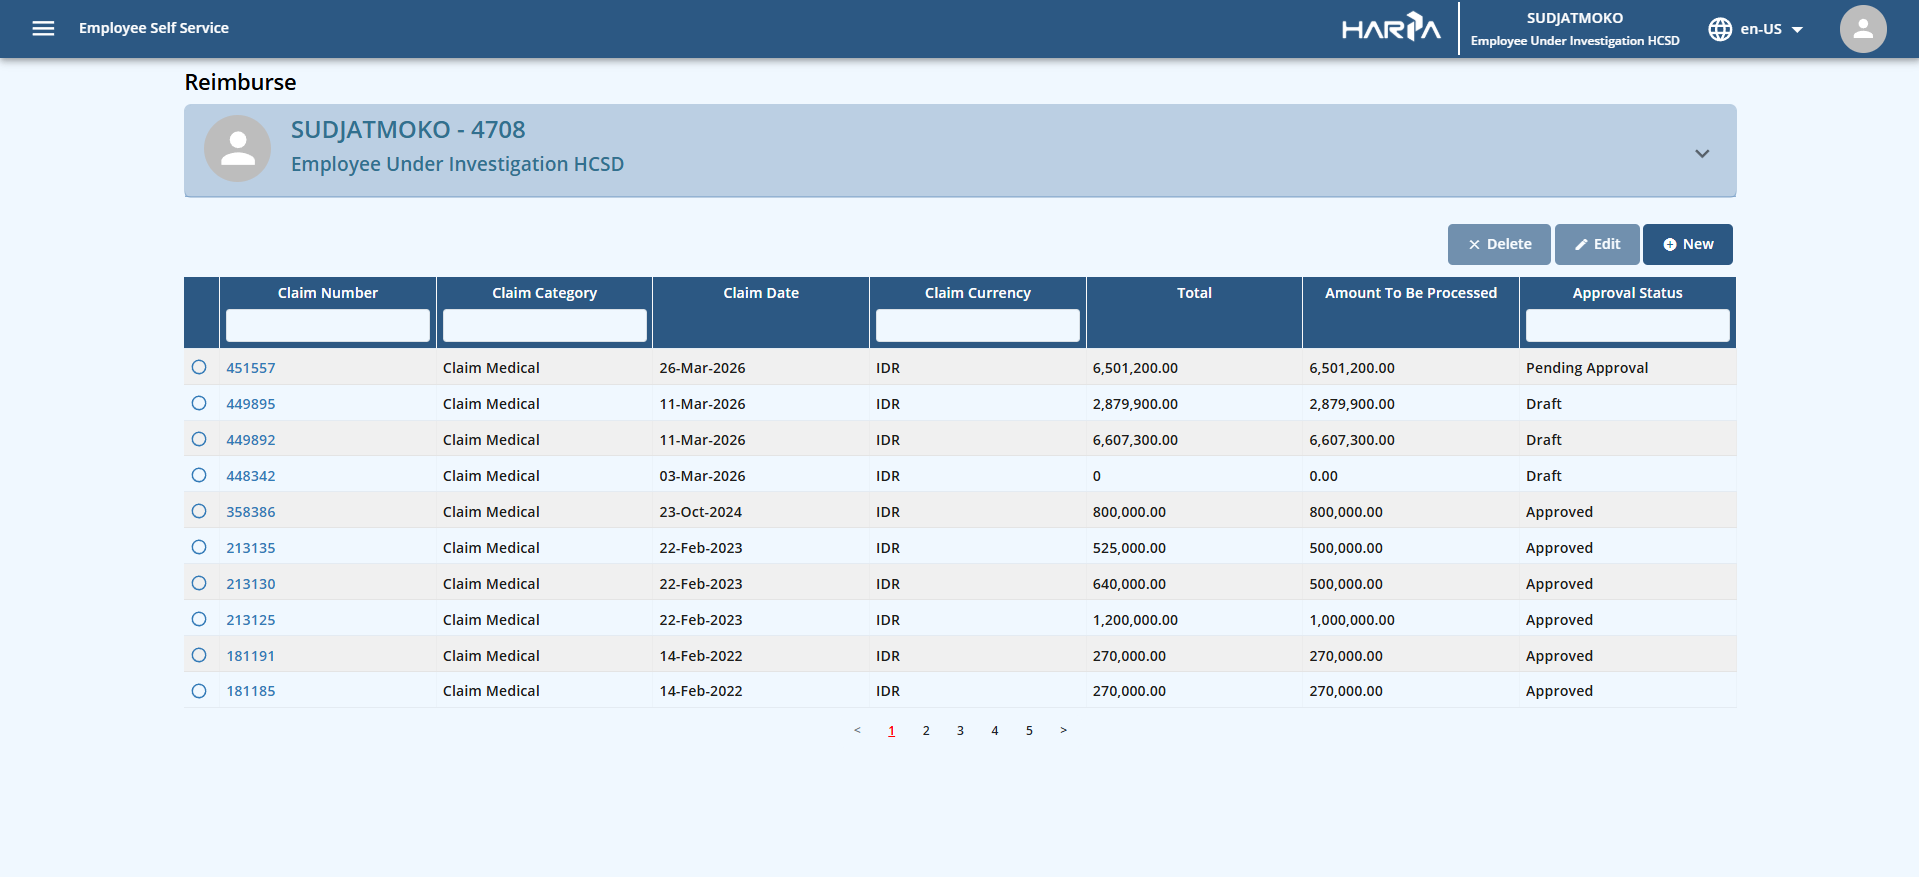Click the Edit button with pencil icon

[1596, 244]
